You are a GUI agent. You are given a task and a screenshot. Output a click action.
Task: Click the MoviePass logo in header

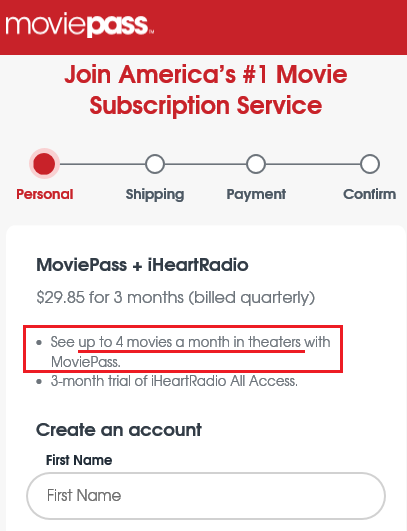pos(80,25)
